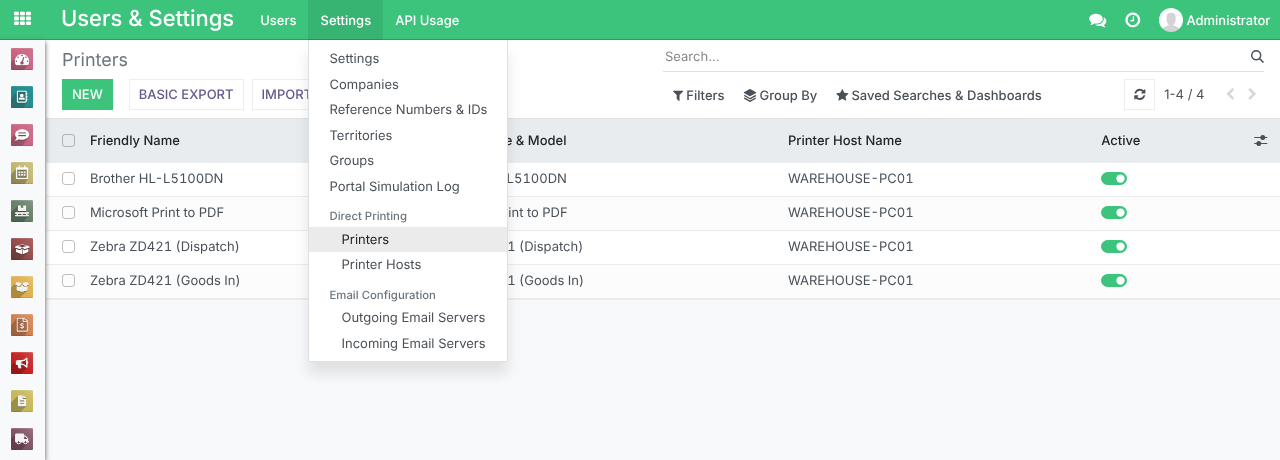This screenshot has height=460, width=1280.
Task: Click the partially hidden IMPORT button
Action: [281, 95]
